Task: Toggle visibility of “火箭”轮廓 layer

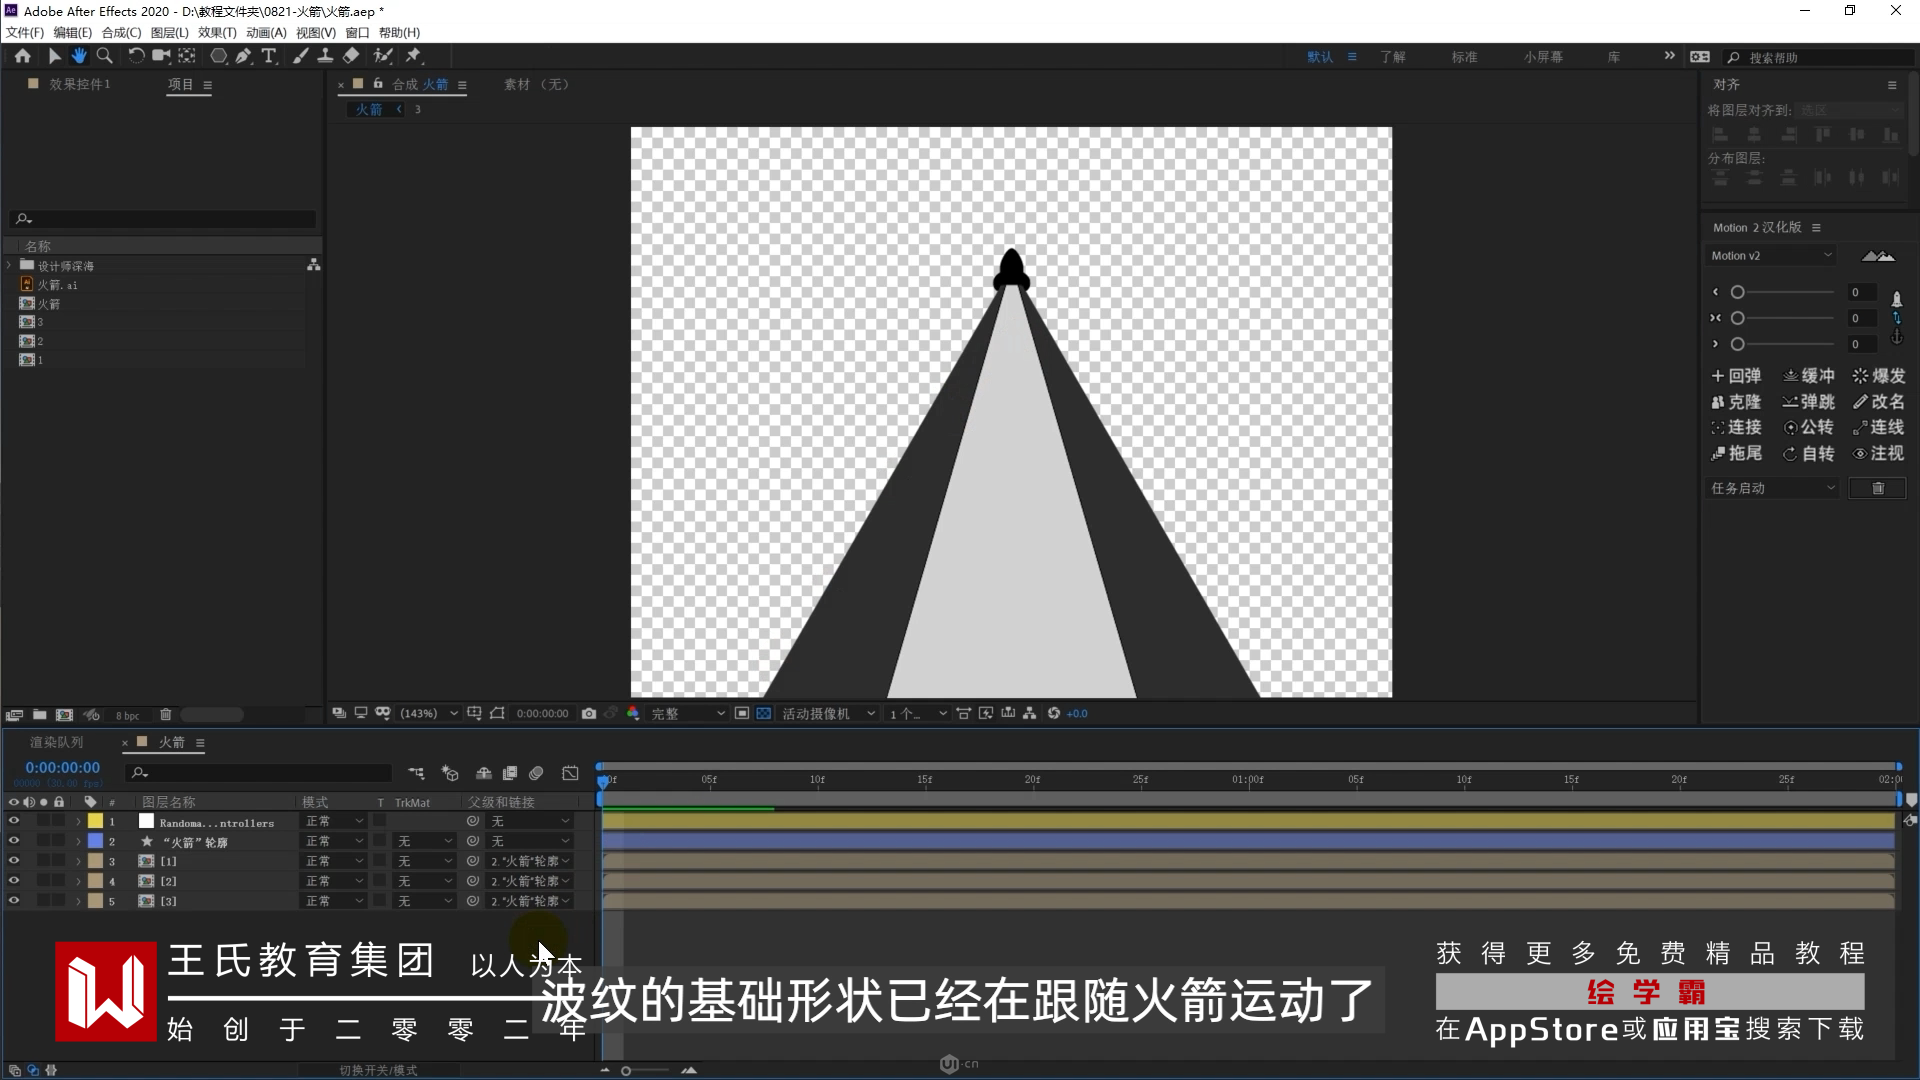Action: 14,841
